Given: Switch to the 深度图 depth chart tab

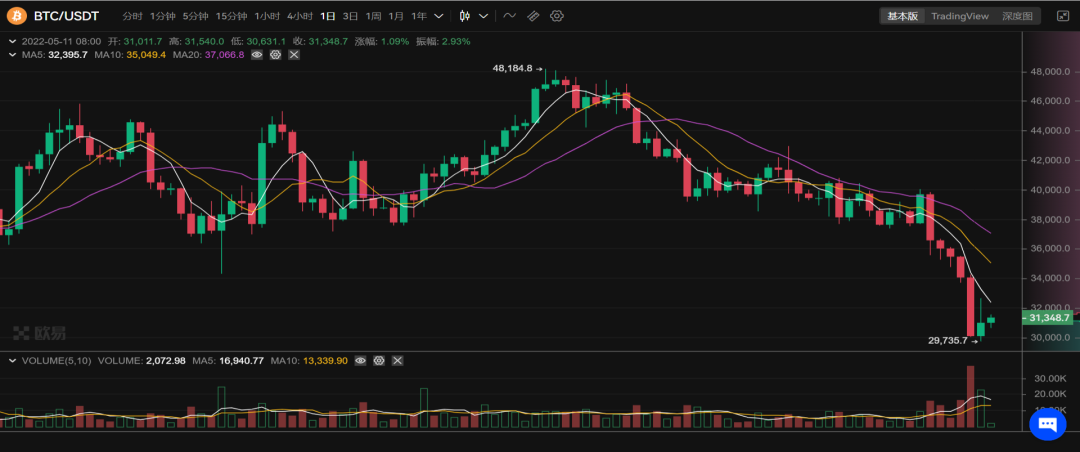Looking at the screenshot, I should pos(1018,16).
